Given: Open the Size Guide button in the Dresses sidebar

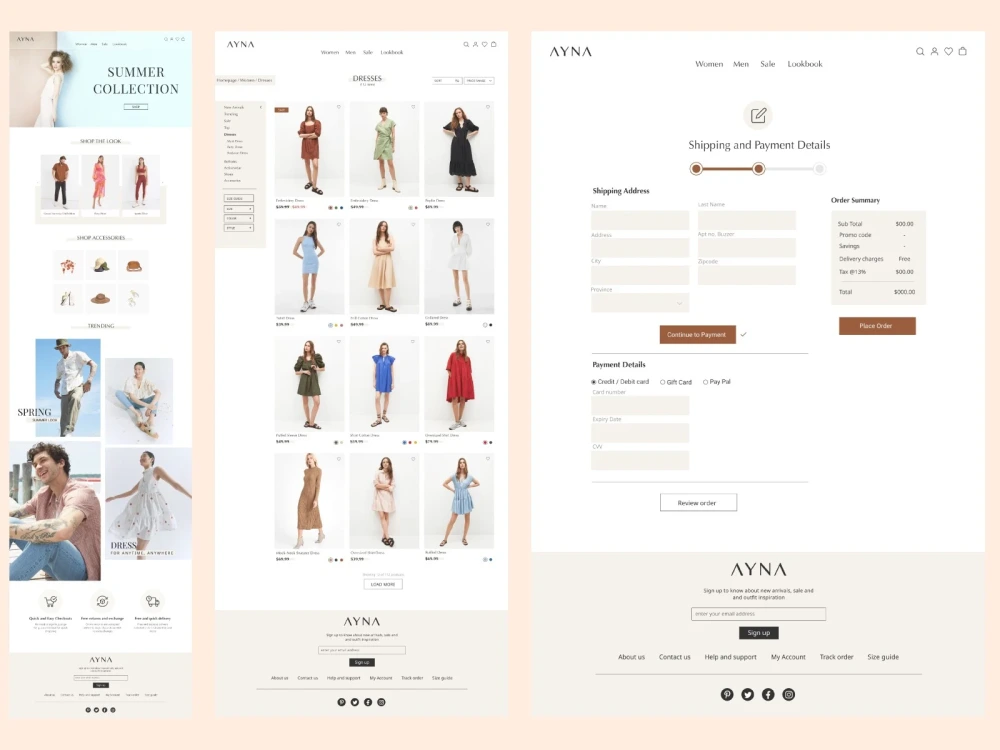Looking at the screenshot, I should pos(239,198).
